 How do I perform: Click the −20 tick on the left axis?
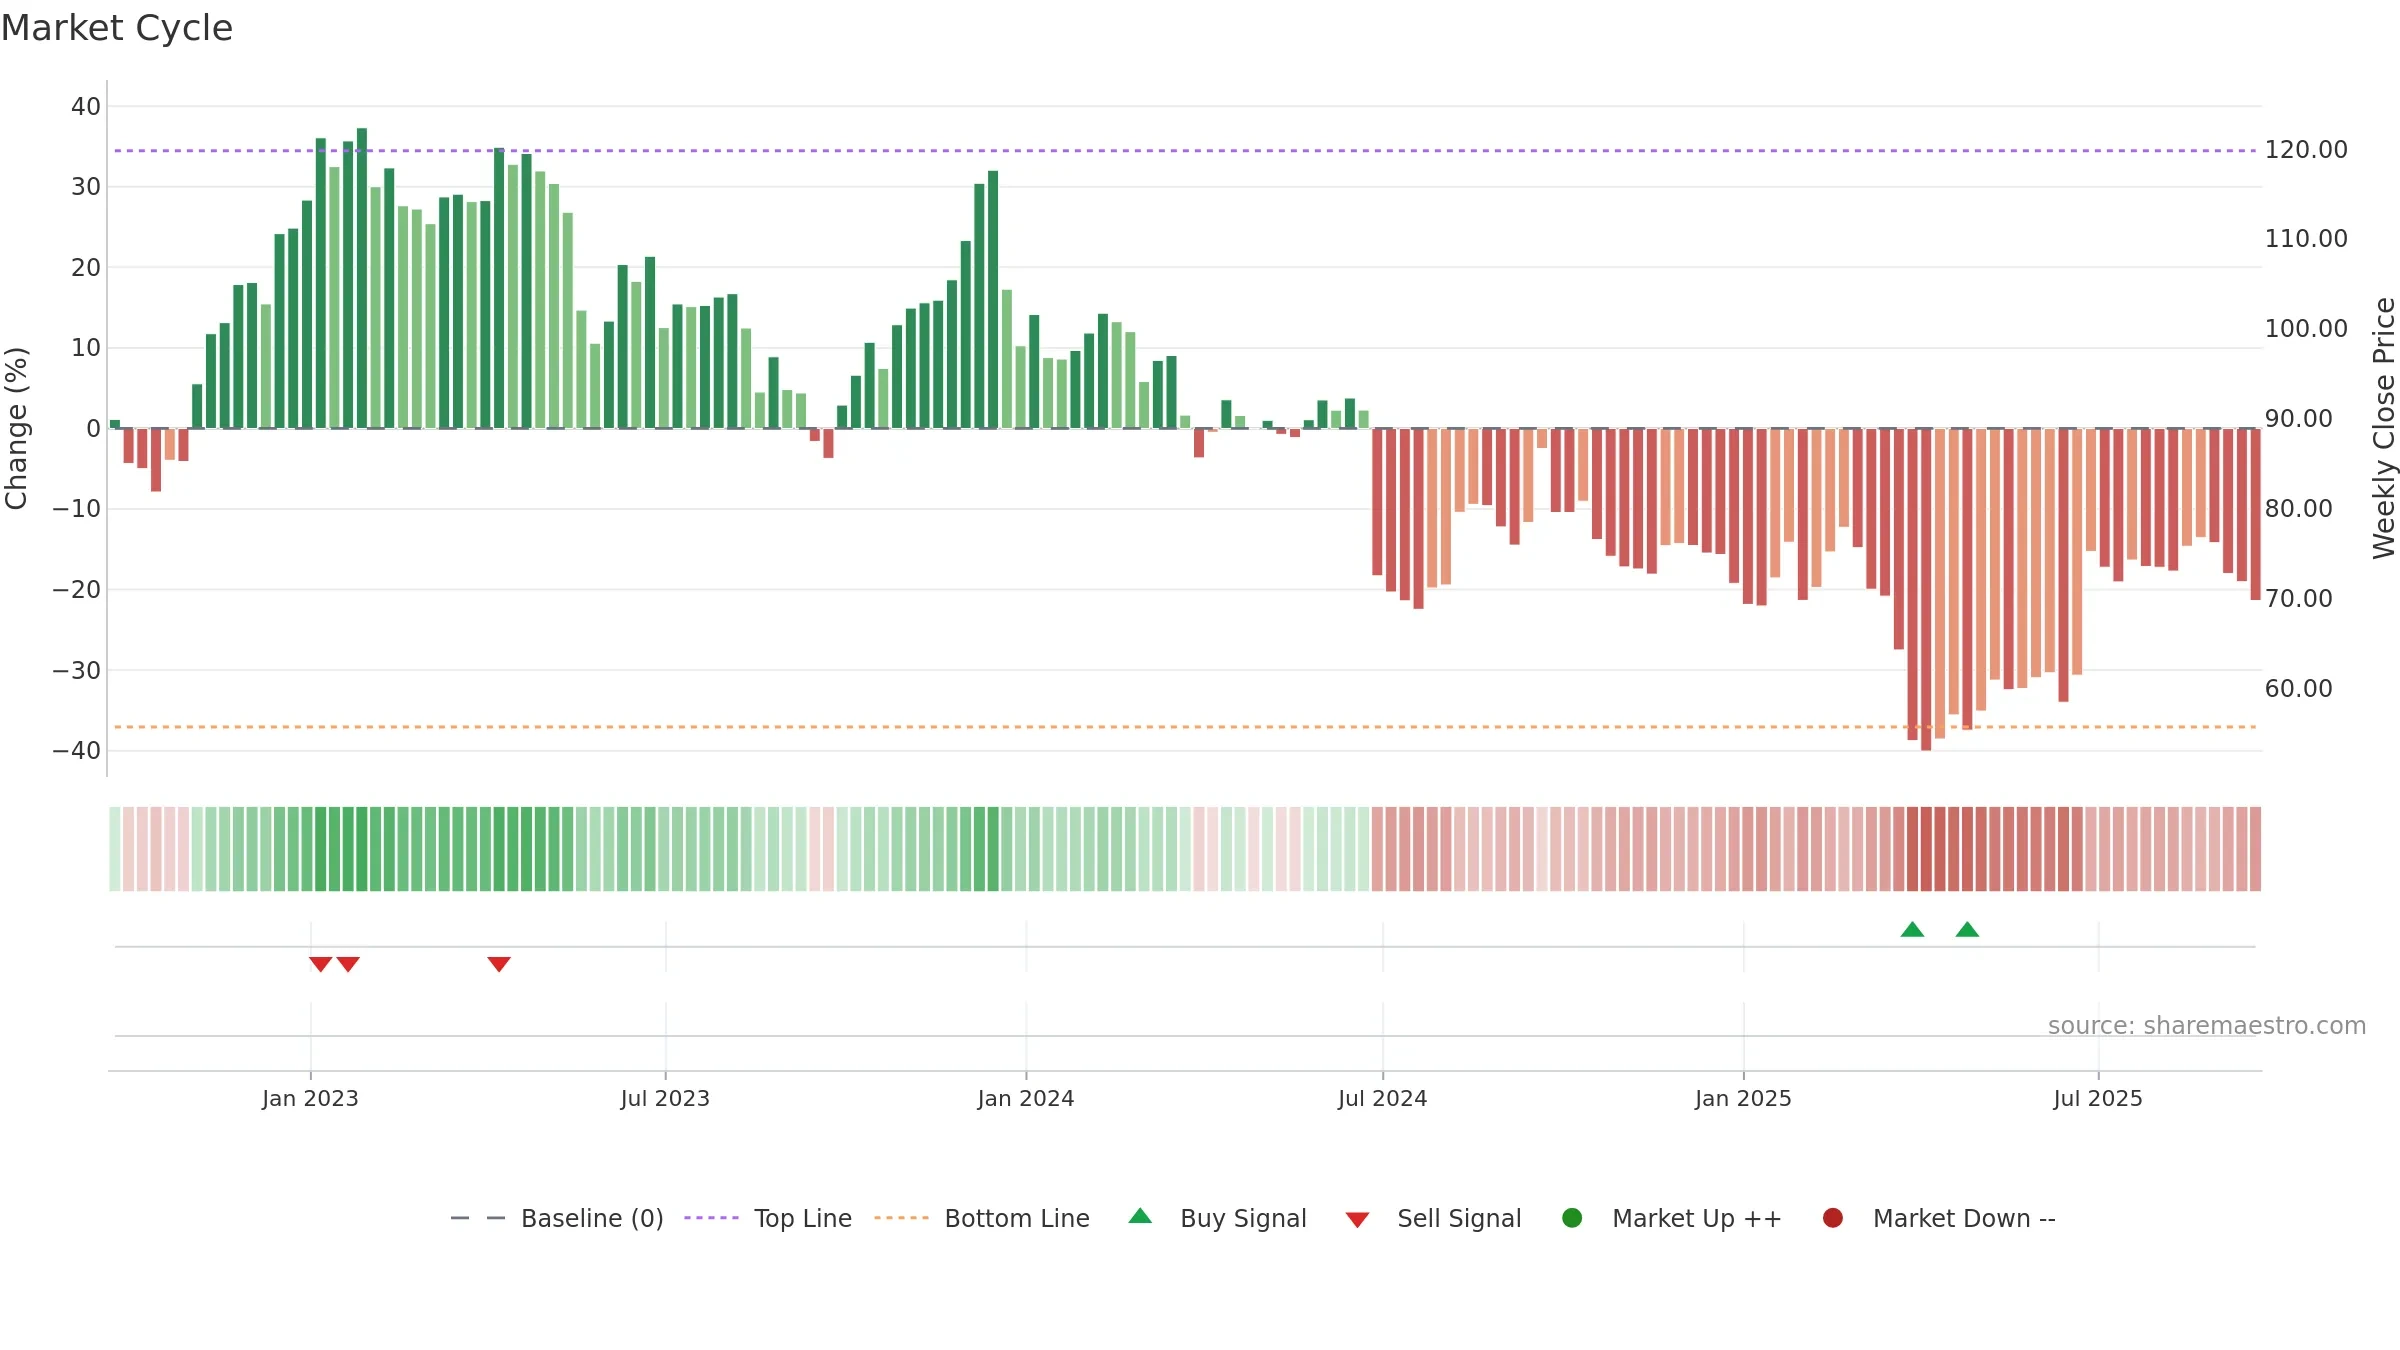77,589
